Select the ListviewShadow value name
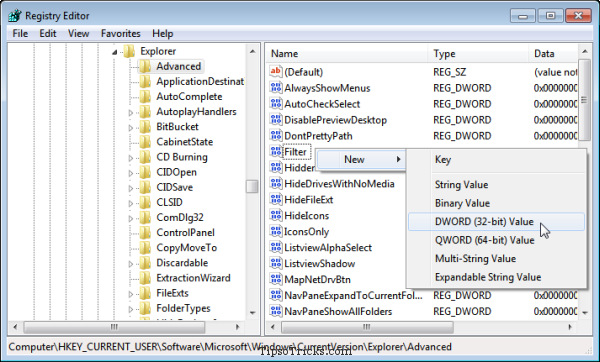 (x=320, y=263)
